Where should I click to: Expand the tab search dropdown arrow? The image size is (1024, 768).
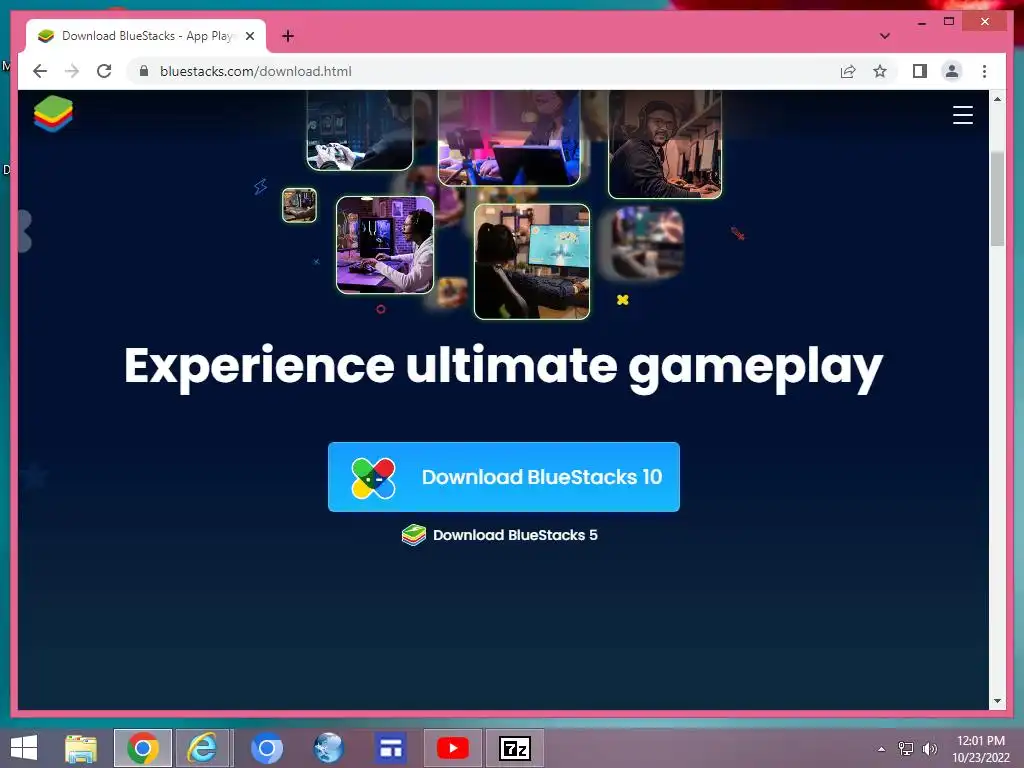885,36
